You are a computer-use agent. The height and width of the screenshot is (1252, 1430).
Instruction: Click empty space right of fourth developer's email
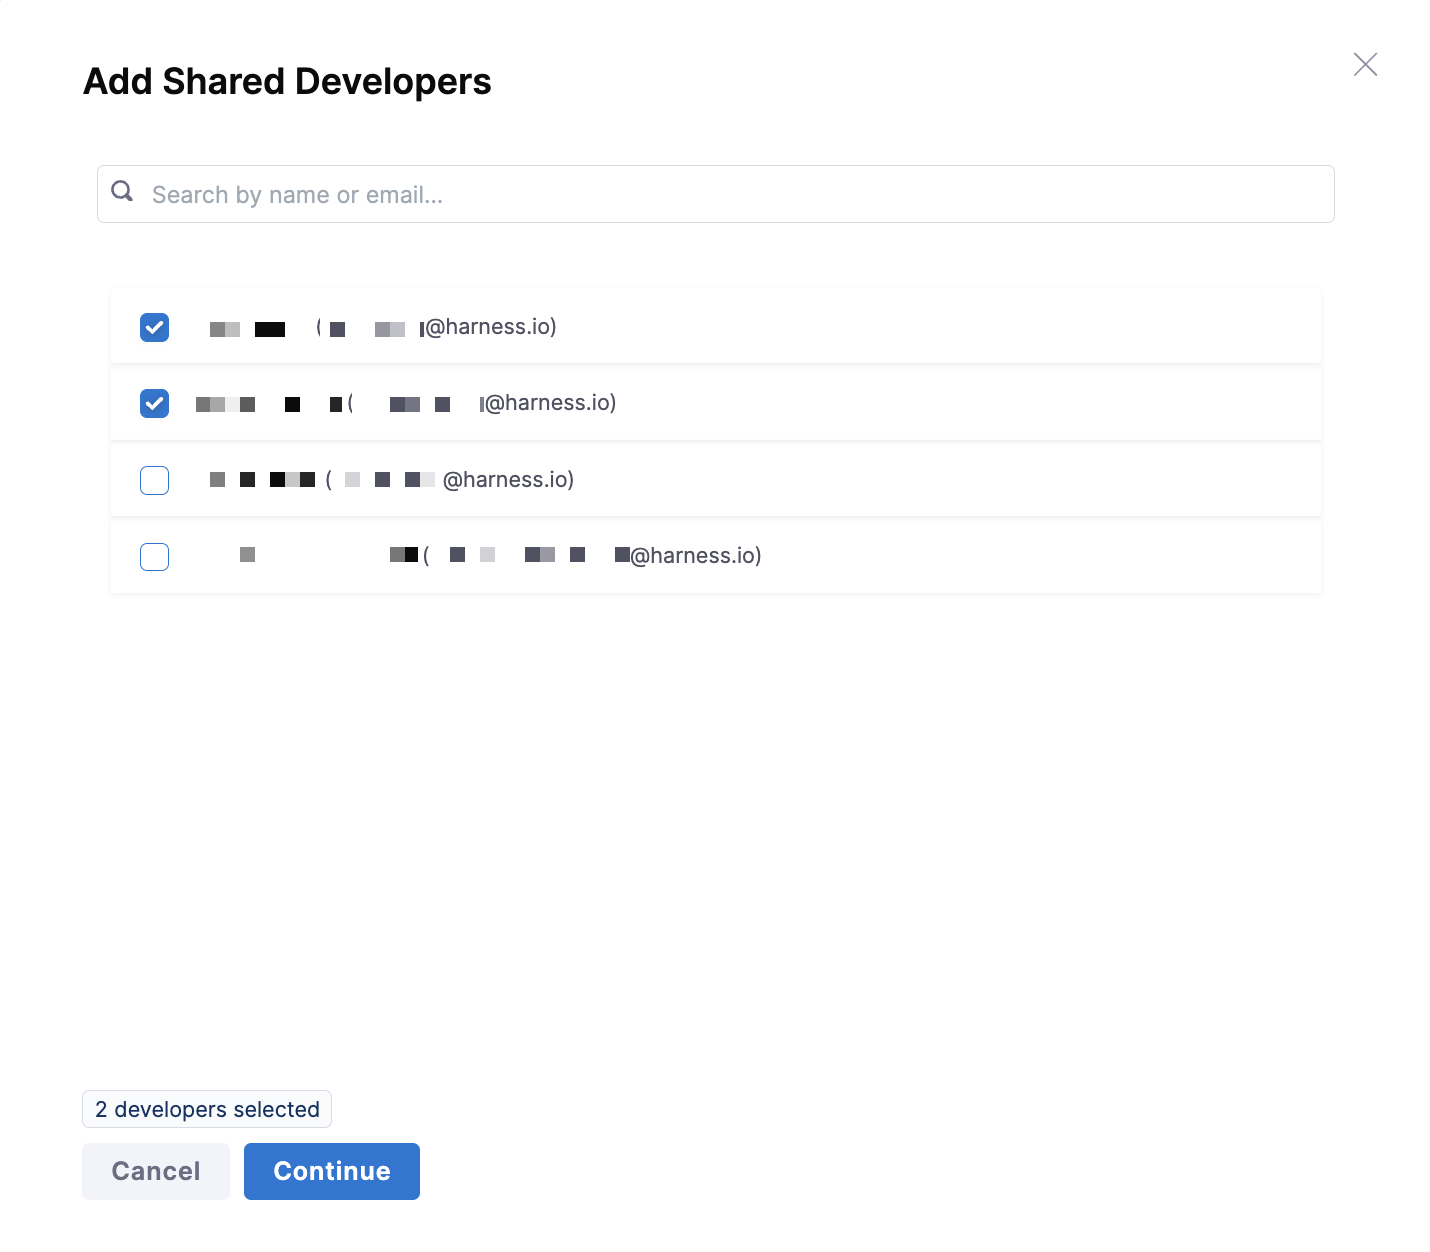[1040, 557]
